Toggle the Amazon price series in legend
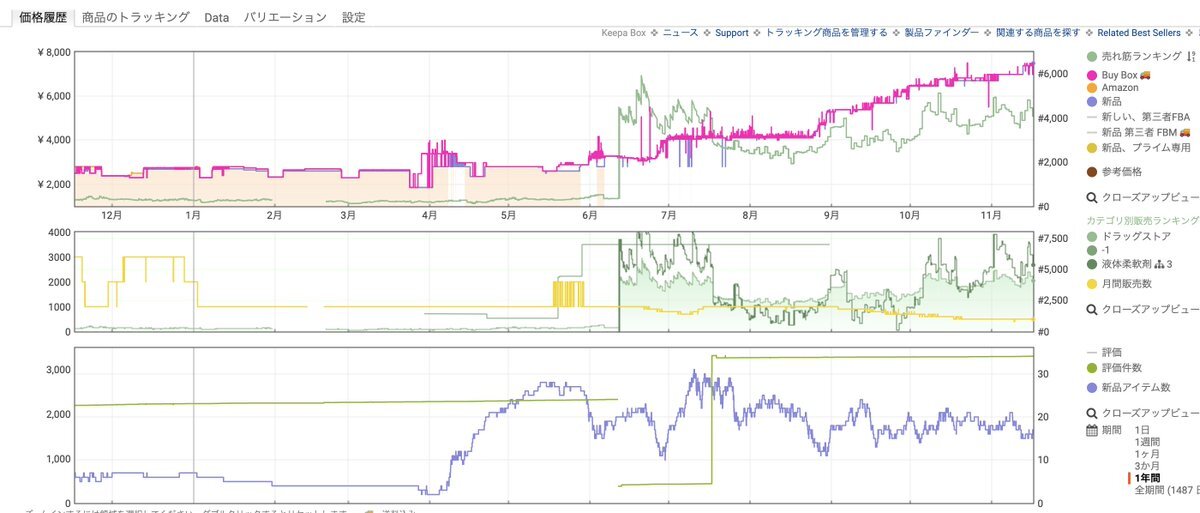 coord(1092,88)
